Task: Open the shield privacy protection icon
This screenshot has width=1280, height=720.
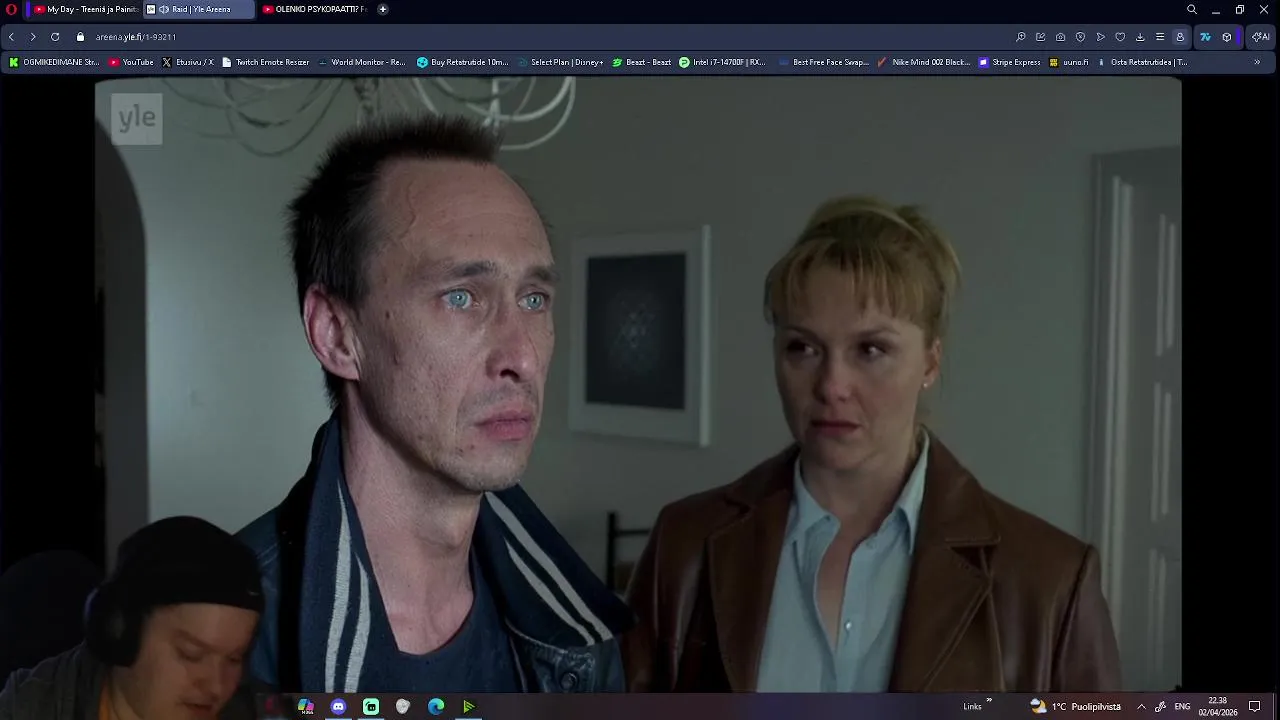Action: coord(1080,37)
